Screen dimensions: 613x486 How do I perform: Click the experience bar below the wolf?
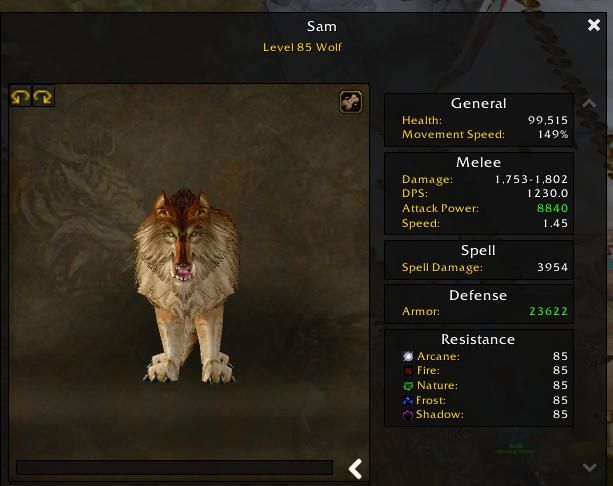[174, 467]
